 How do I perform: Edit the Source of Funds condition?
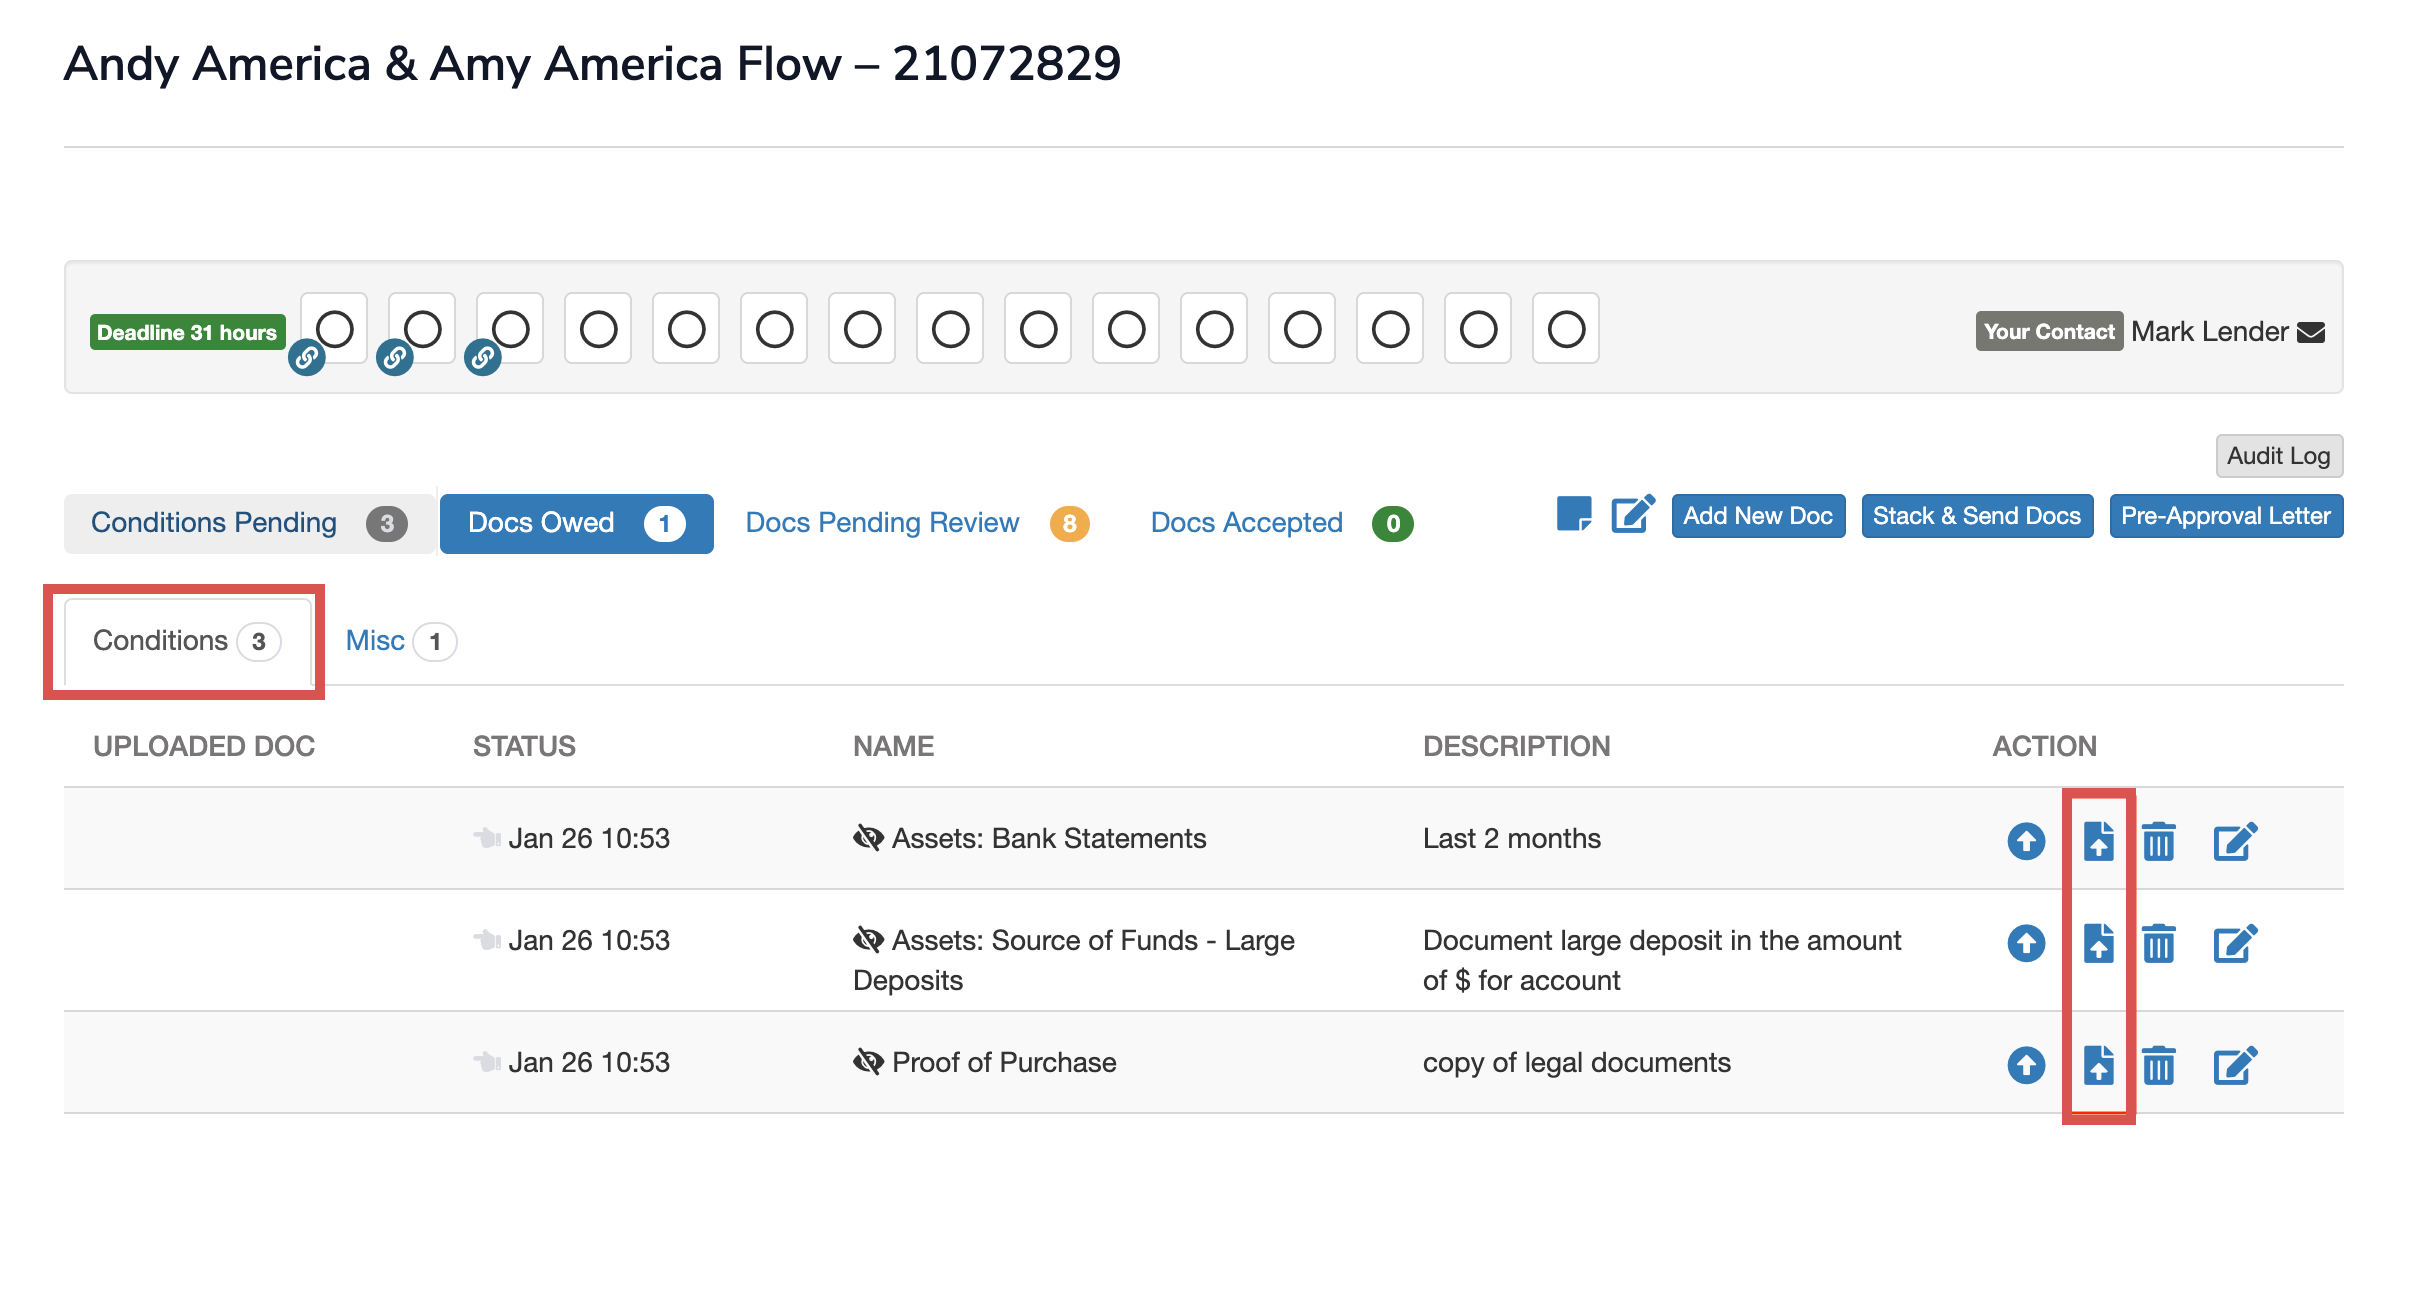point(2235,943)
